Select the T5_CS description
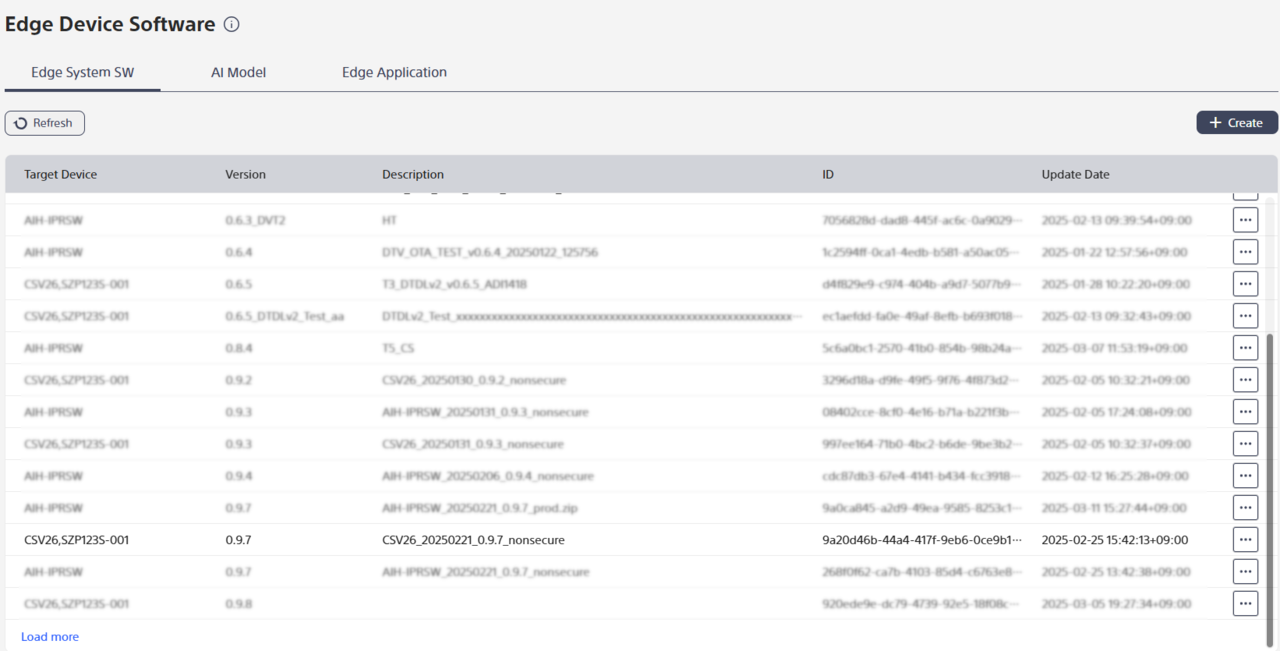This screenshot has width=1280, height=651. coord(398,348)
